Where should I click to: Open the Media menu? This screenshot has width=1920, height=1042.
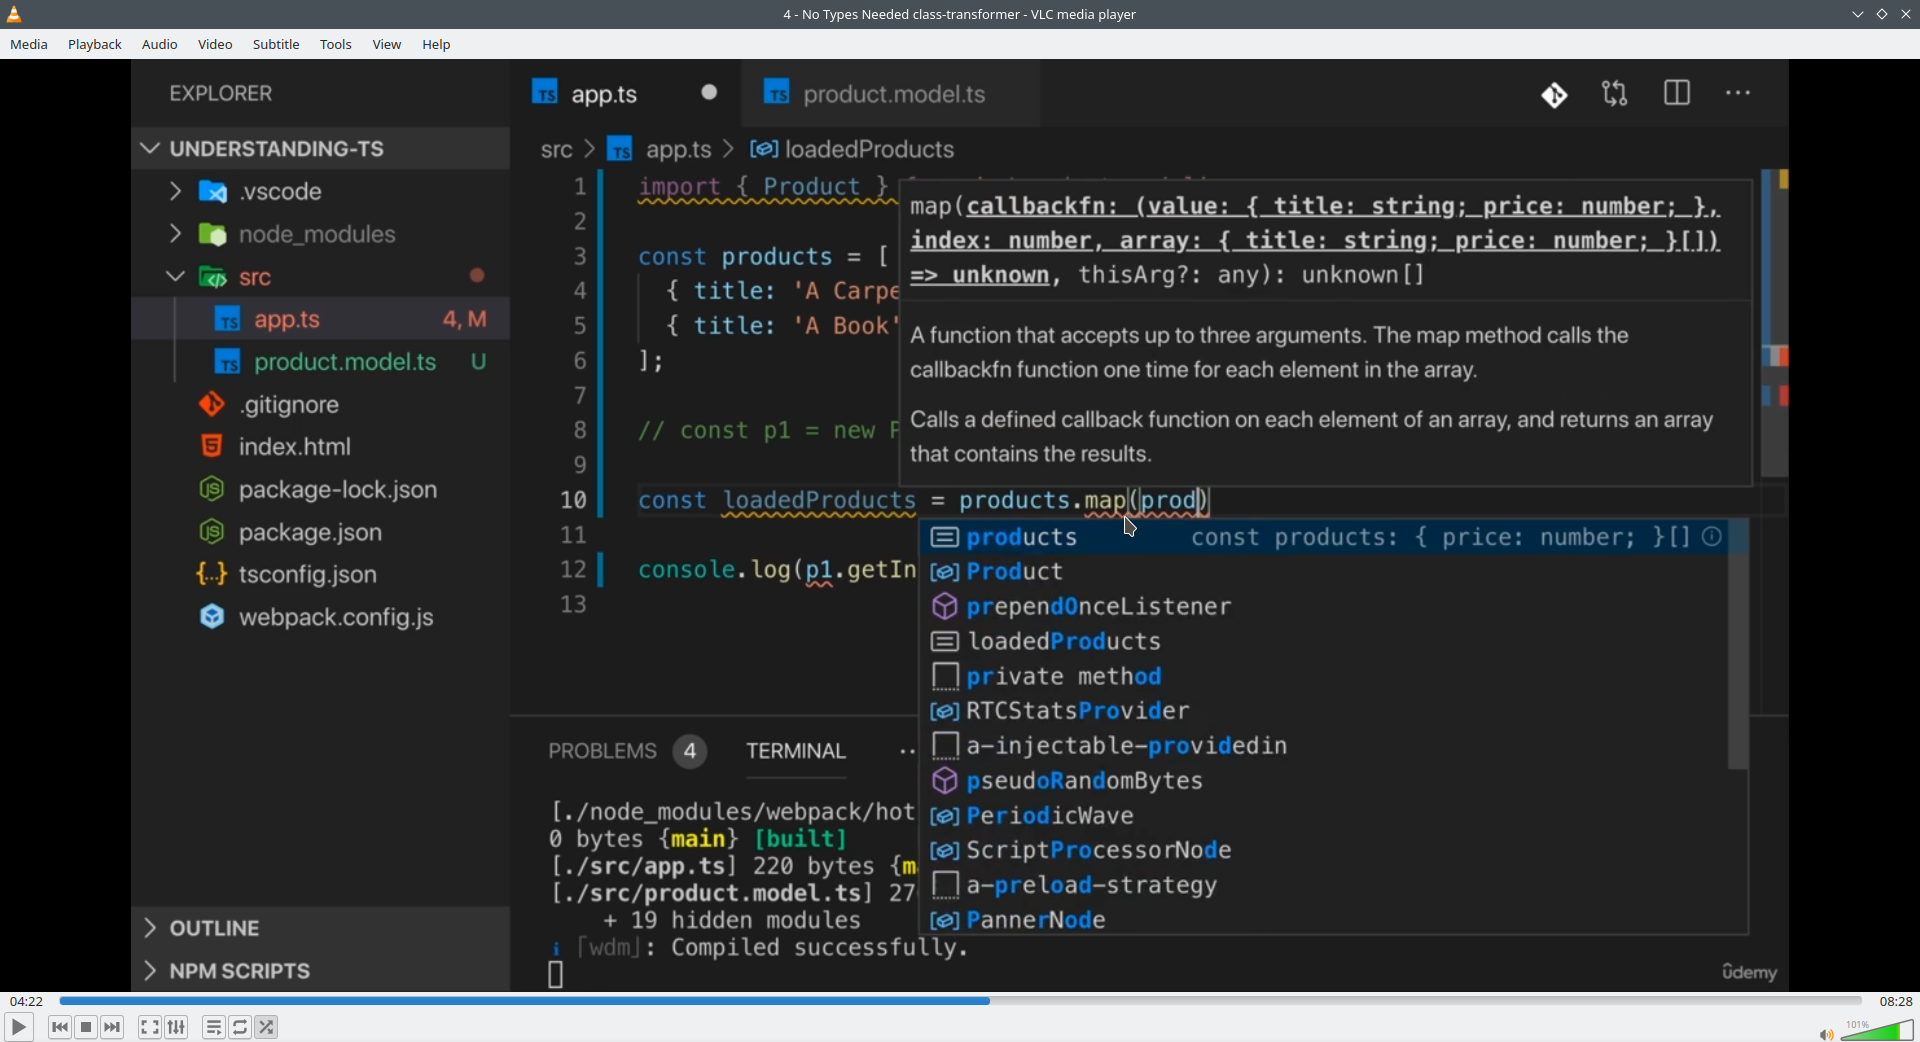tap(29, 45)
